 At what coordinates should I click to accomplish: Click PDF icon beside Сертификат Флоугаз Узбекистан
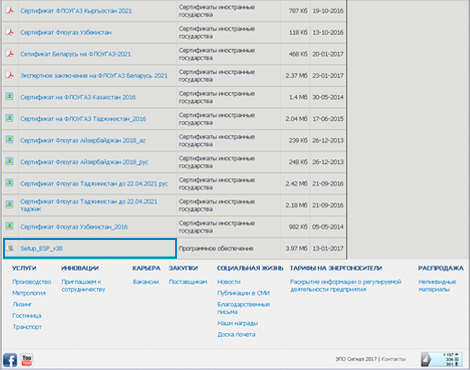coord(10,32)
